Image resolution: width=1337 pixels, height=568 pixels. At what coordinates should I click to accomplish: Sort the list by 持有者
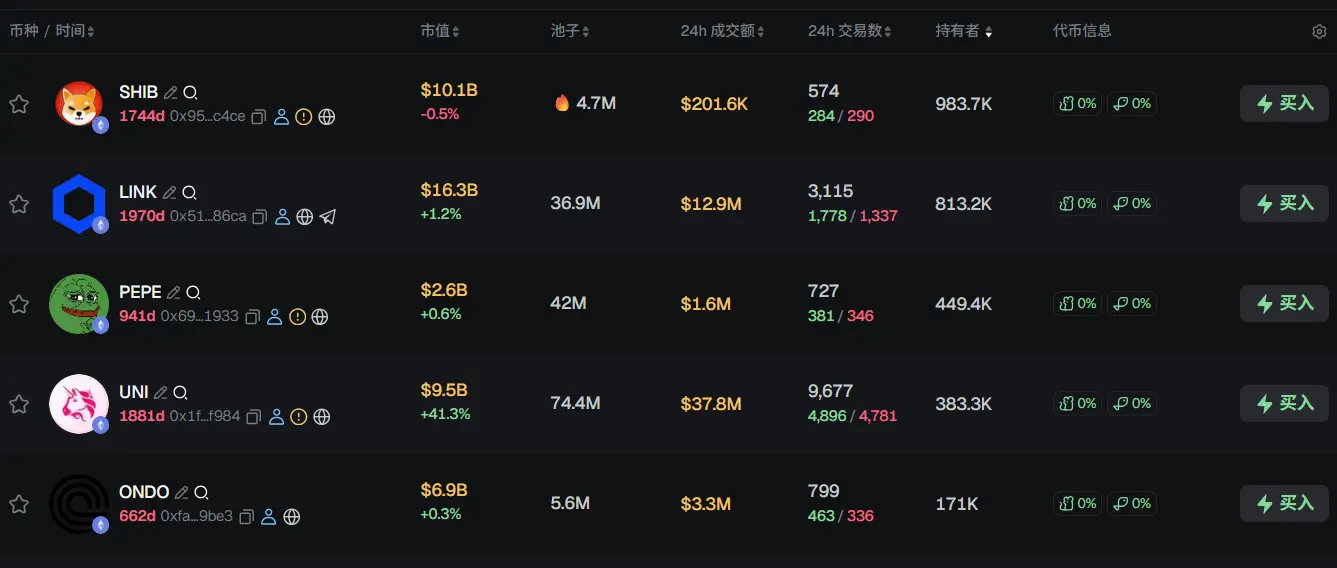tap(963, 31)
